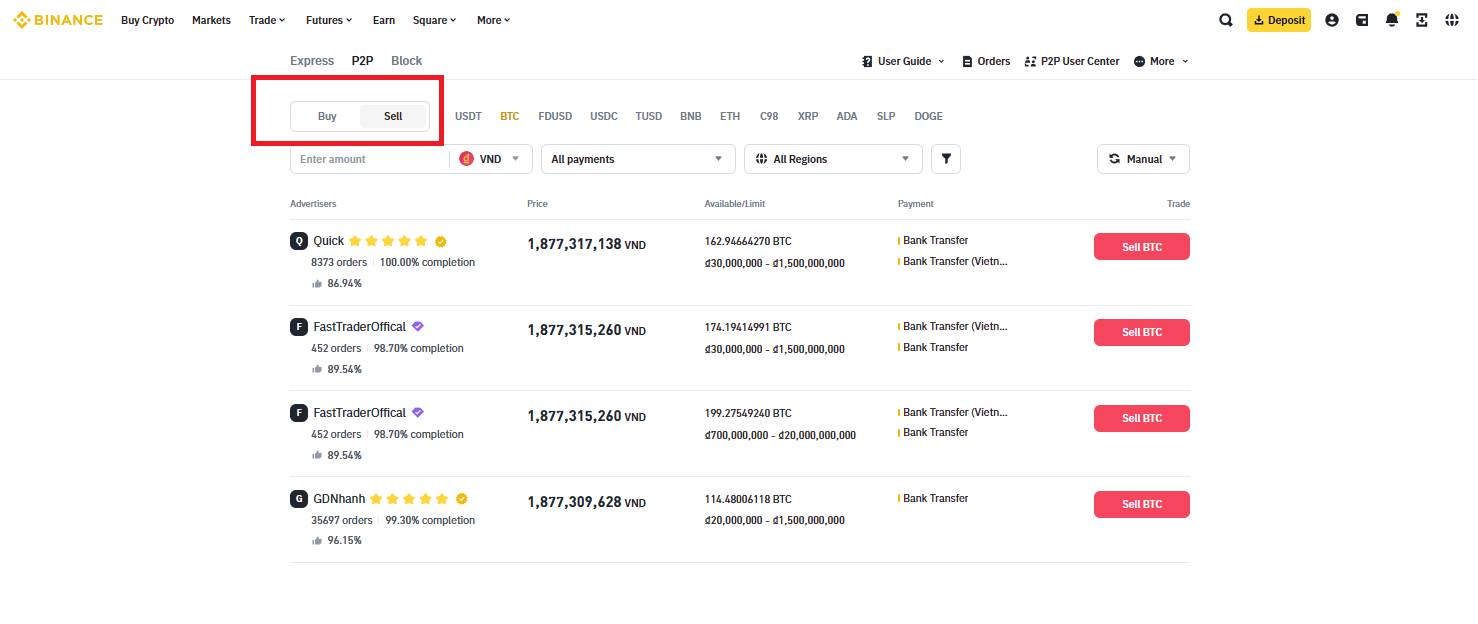Screen dimensions: 1478x624
Task: Select the ETH crypto tab
Action: [x=730, y=116]
